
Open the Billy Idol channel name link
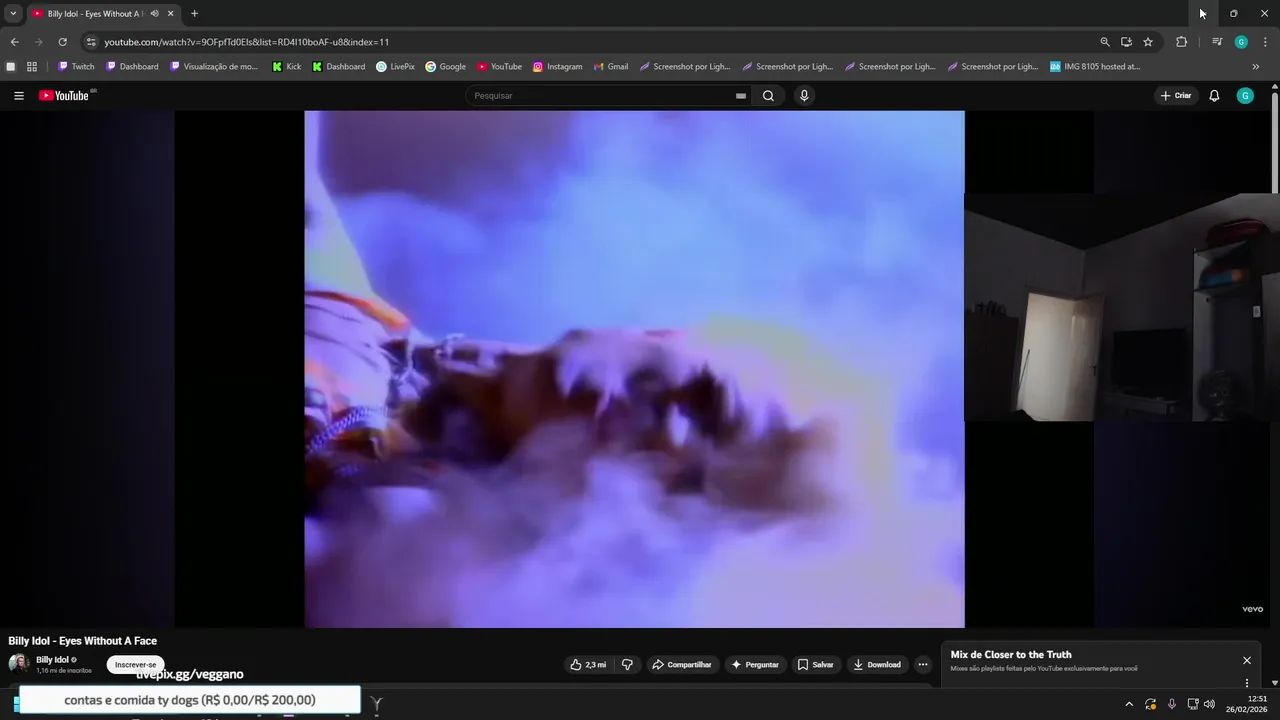coord(52,660)
